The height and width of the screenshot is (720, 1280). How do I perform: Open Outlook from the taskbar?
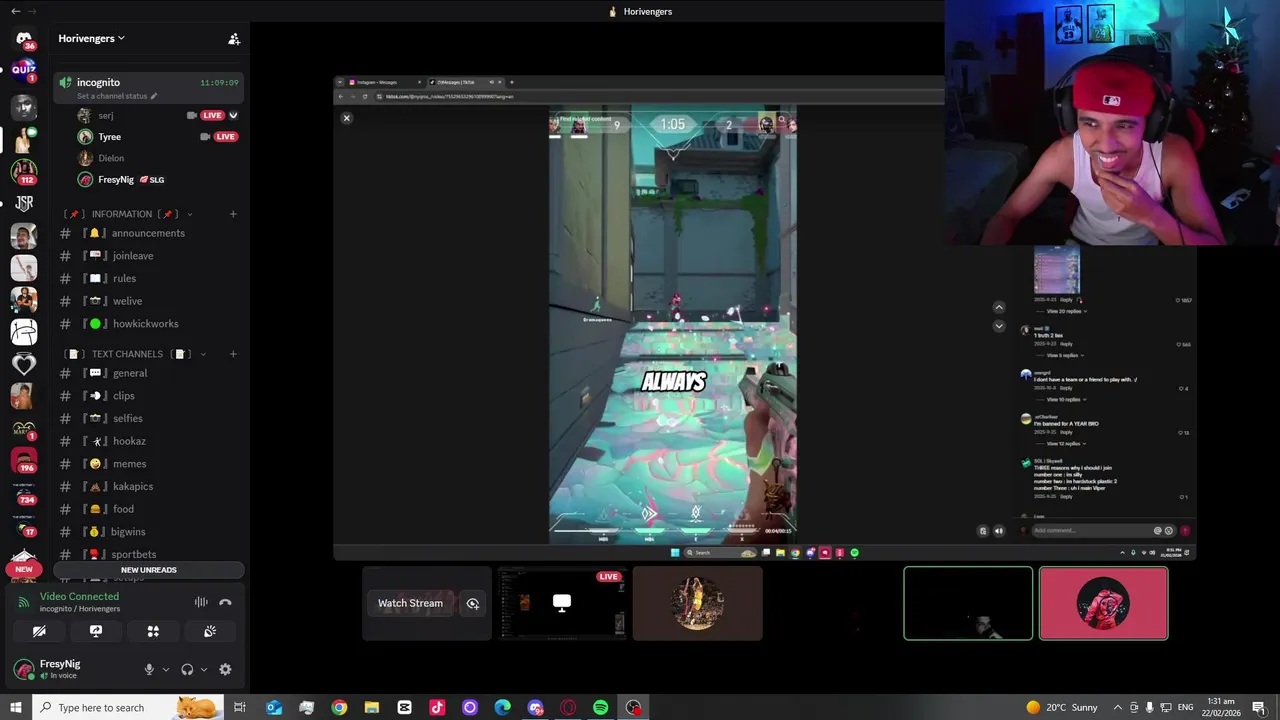click(274, 707)
